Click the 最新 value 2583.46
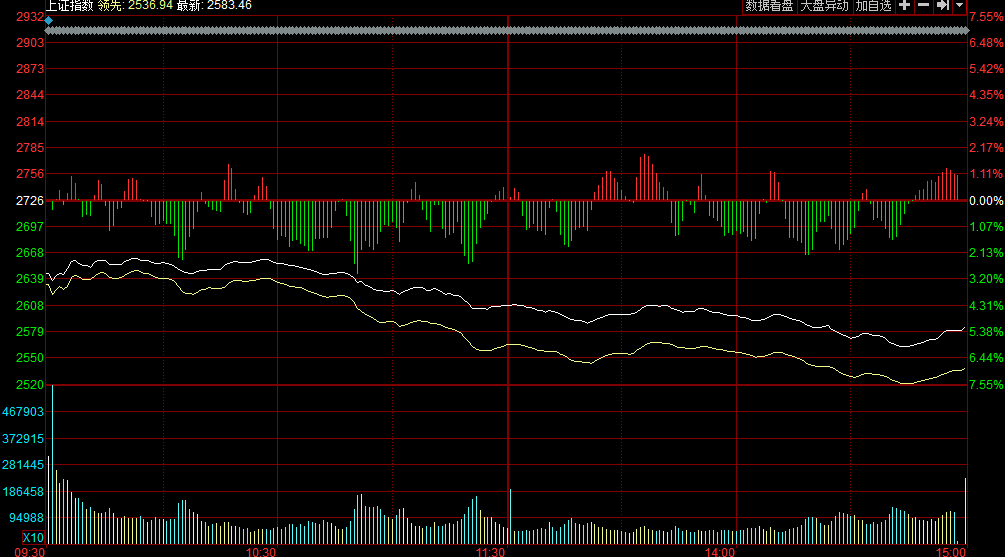Viewport: 1005px width, 557px height. click(x=229, y=6)
